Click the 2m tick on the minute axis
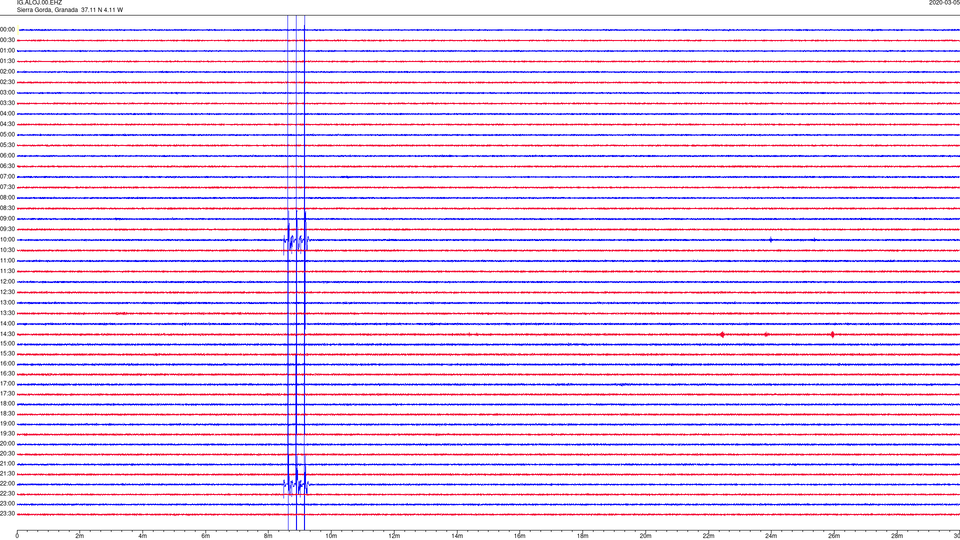The height and width of the screenshot is (540, 960). [80, 536]
